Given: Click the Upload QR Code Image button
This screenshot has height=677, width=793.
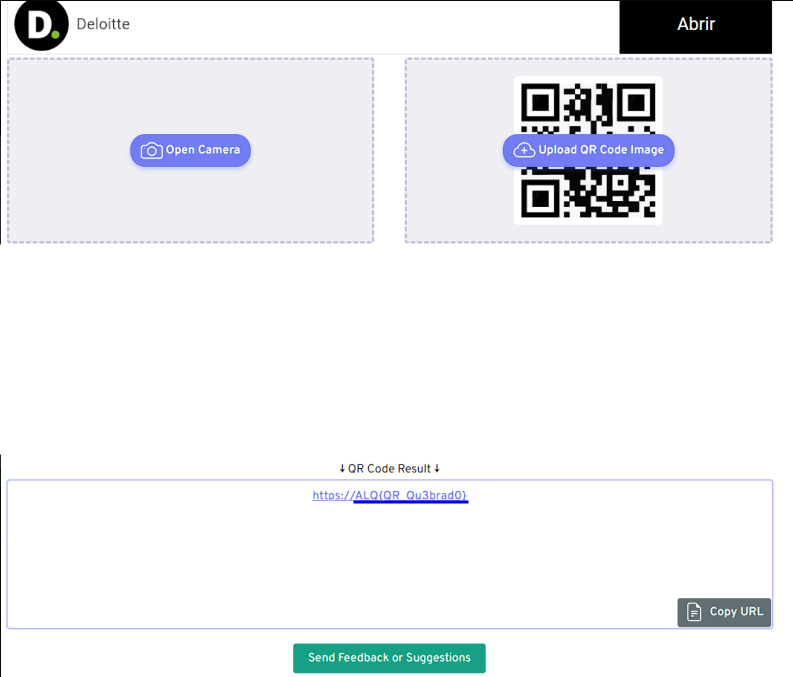Looking at the screenshot, I should pos(588,150).
